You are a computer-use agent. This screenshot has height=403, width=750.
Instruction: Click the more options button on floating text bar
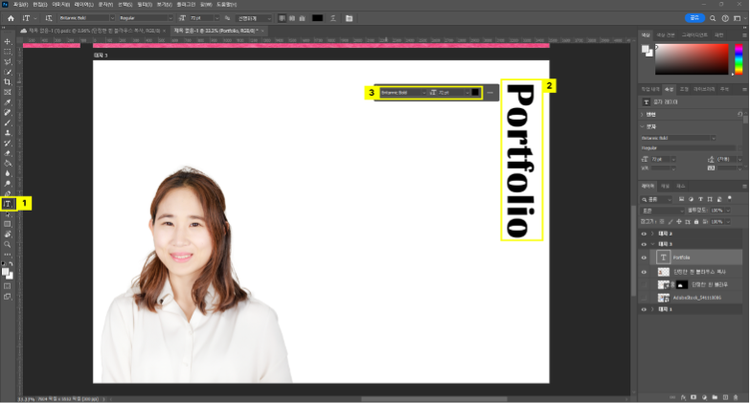point(490,93)
